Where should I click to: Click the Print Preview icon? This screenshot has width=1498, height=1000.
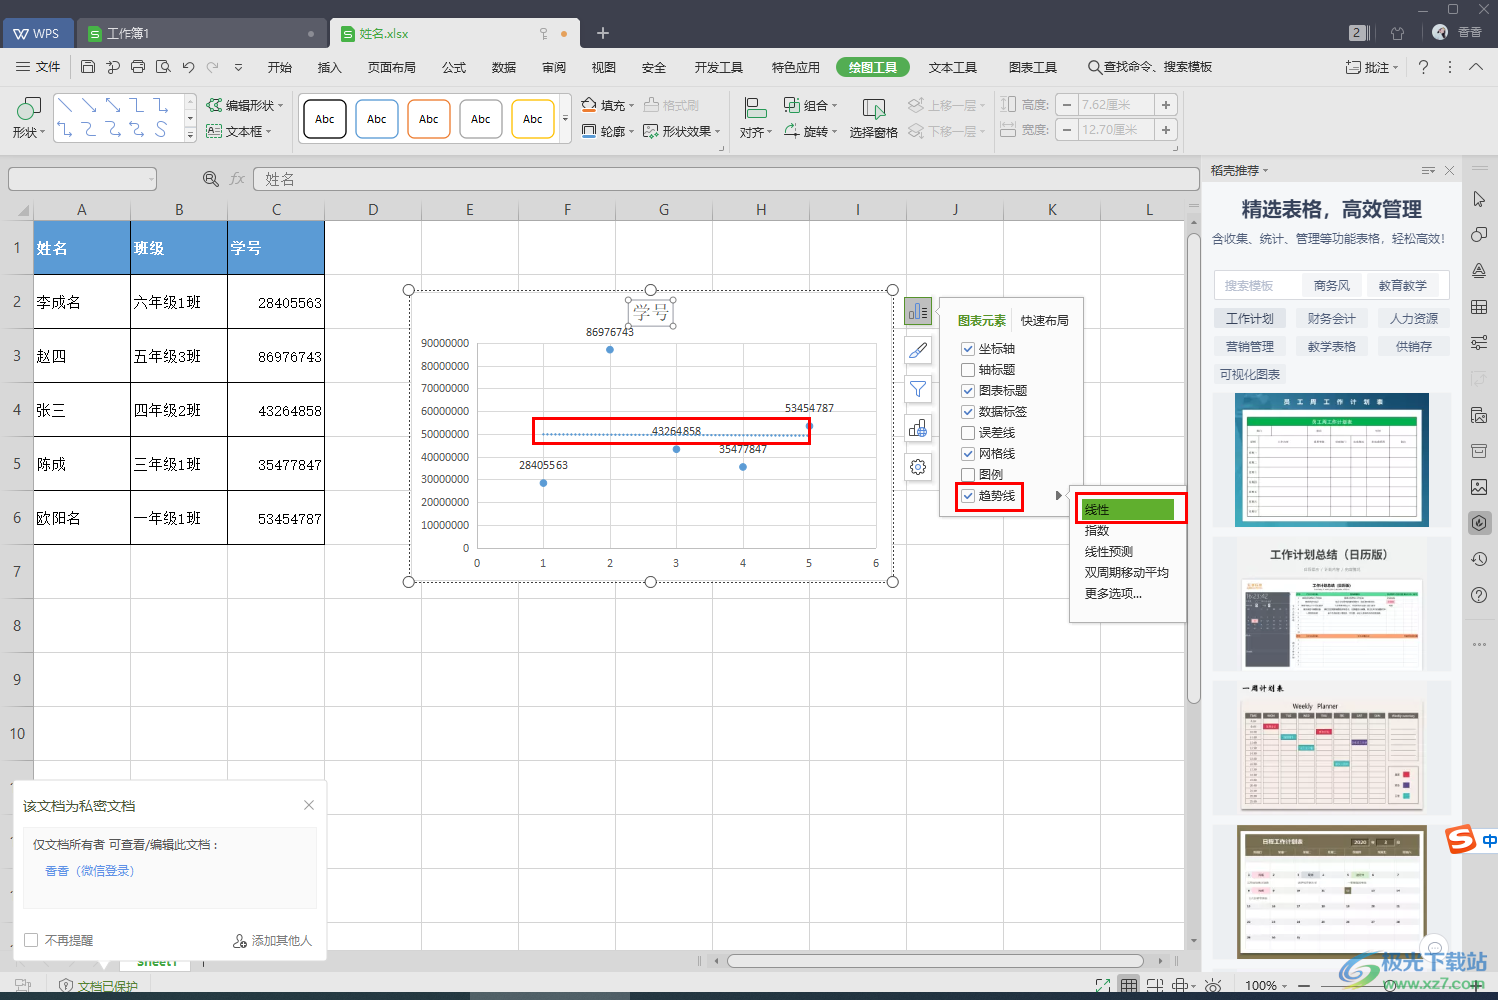(163, 67)
